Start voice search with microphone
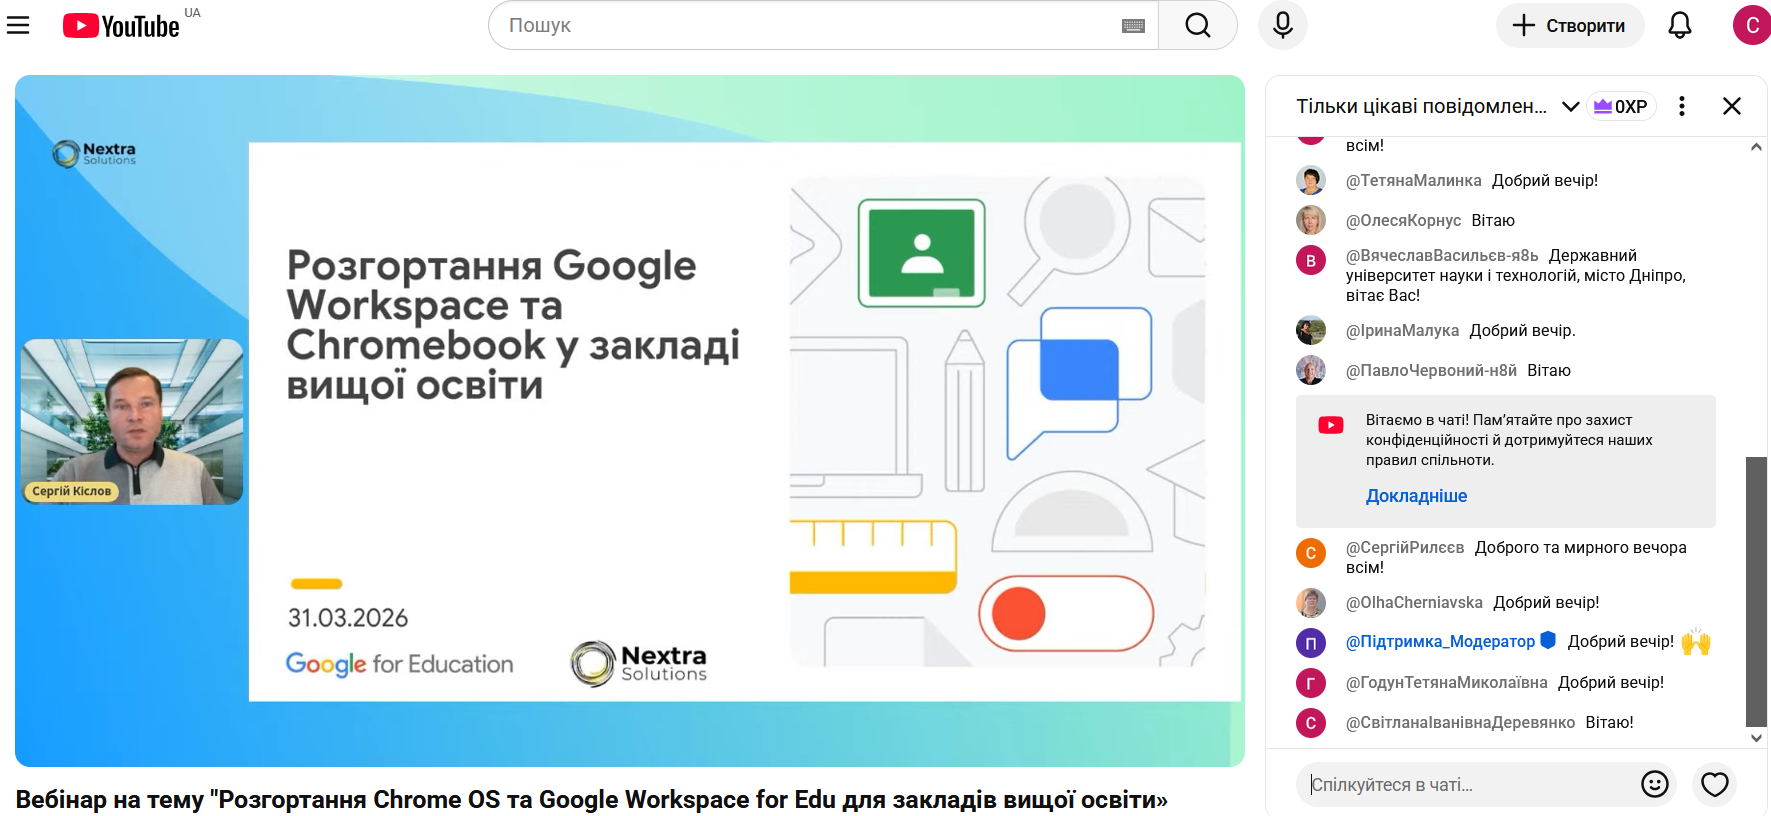 (x=1283, y=25)
